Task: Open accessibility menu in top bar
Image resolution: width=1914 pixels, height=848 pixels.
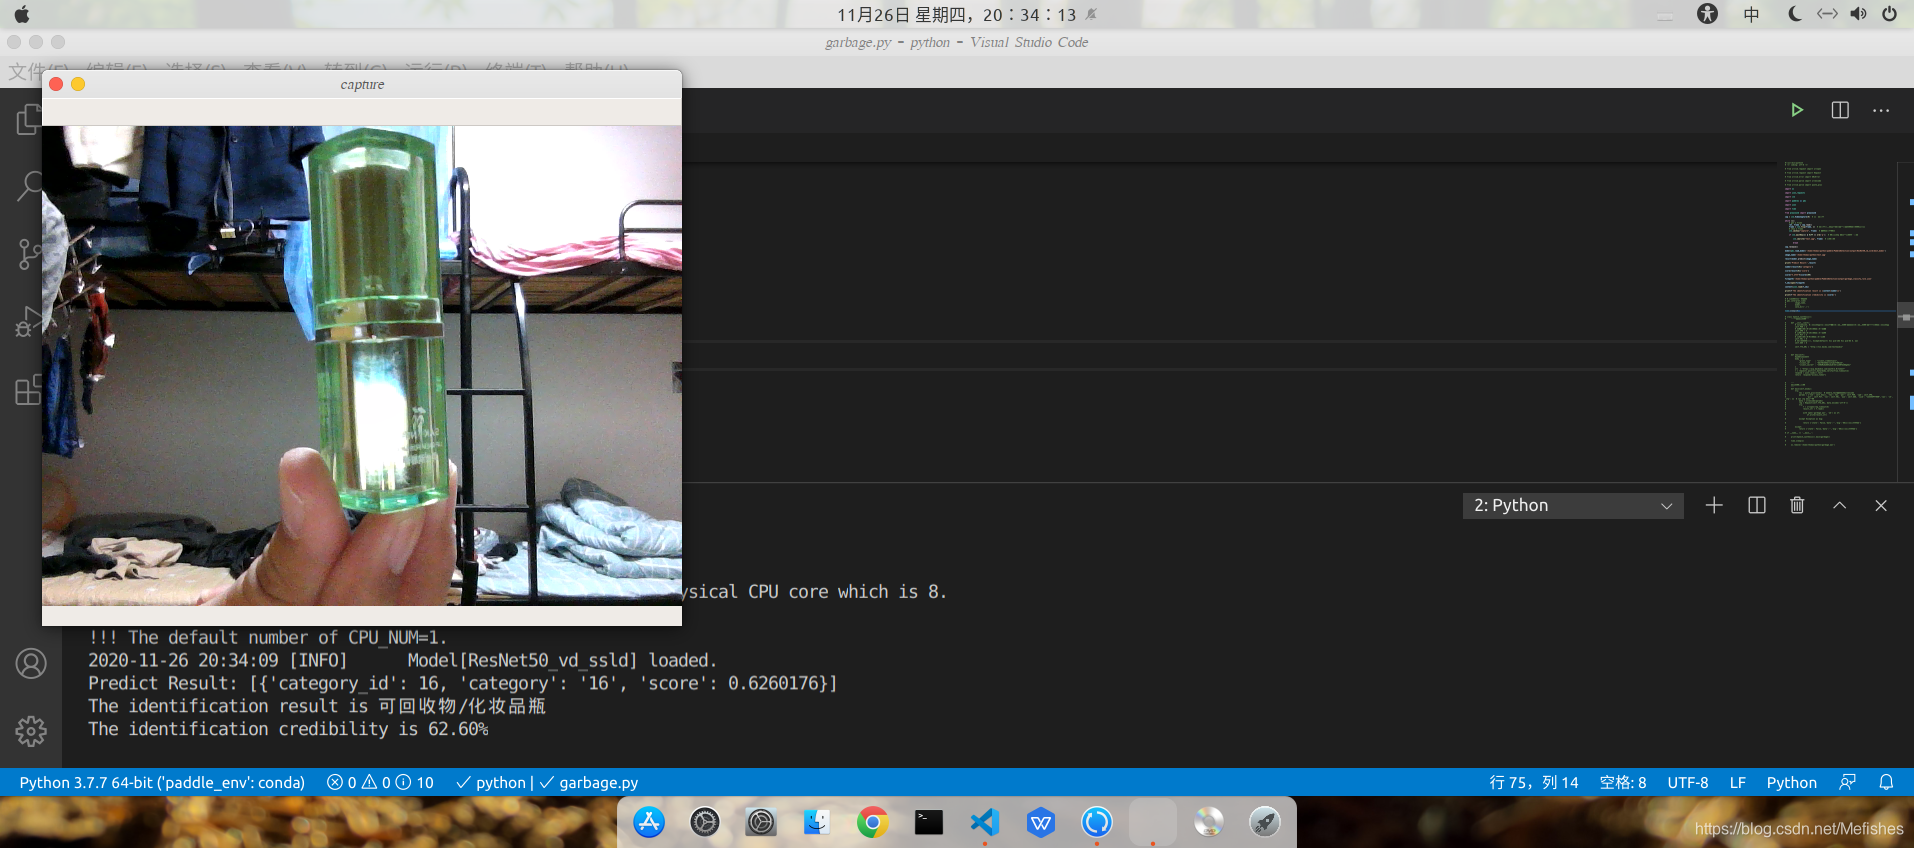Action: coord(1707,14)
